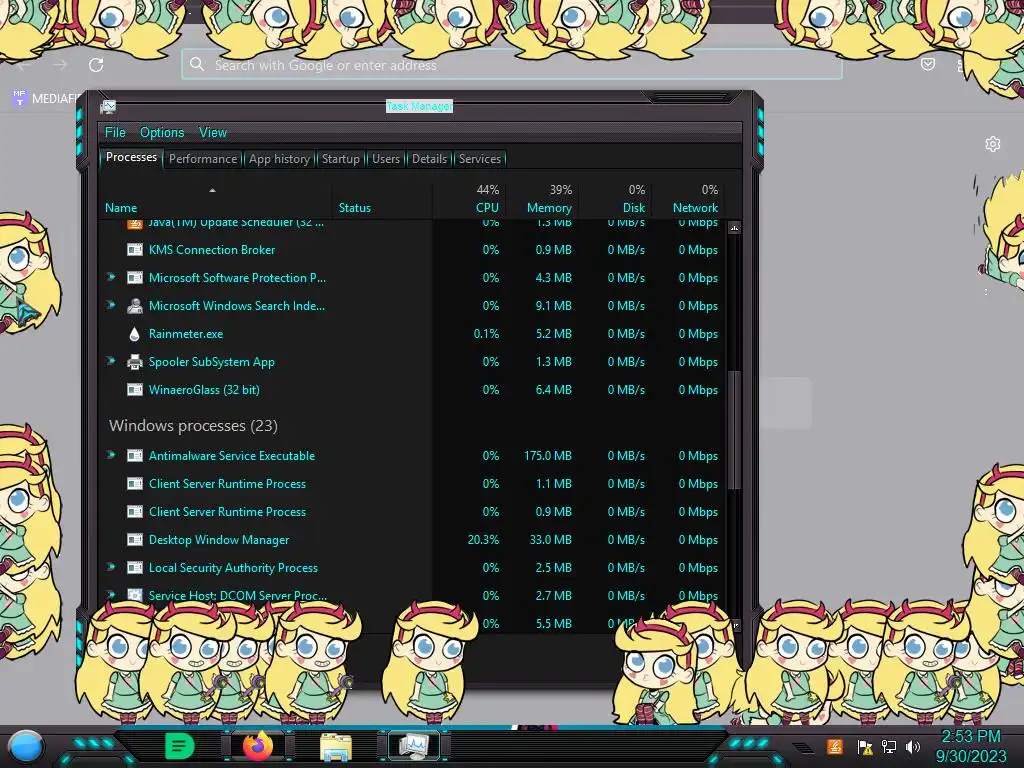Switch to the Users tab
The width and height of the screenshot is (1024, 768).
tap(386, 159)
